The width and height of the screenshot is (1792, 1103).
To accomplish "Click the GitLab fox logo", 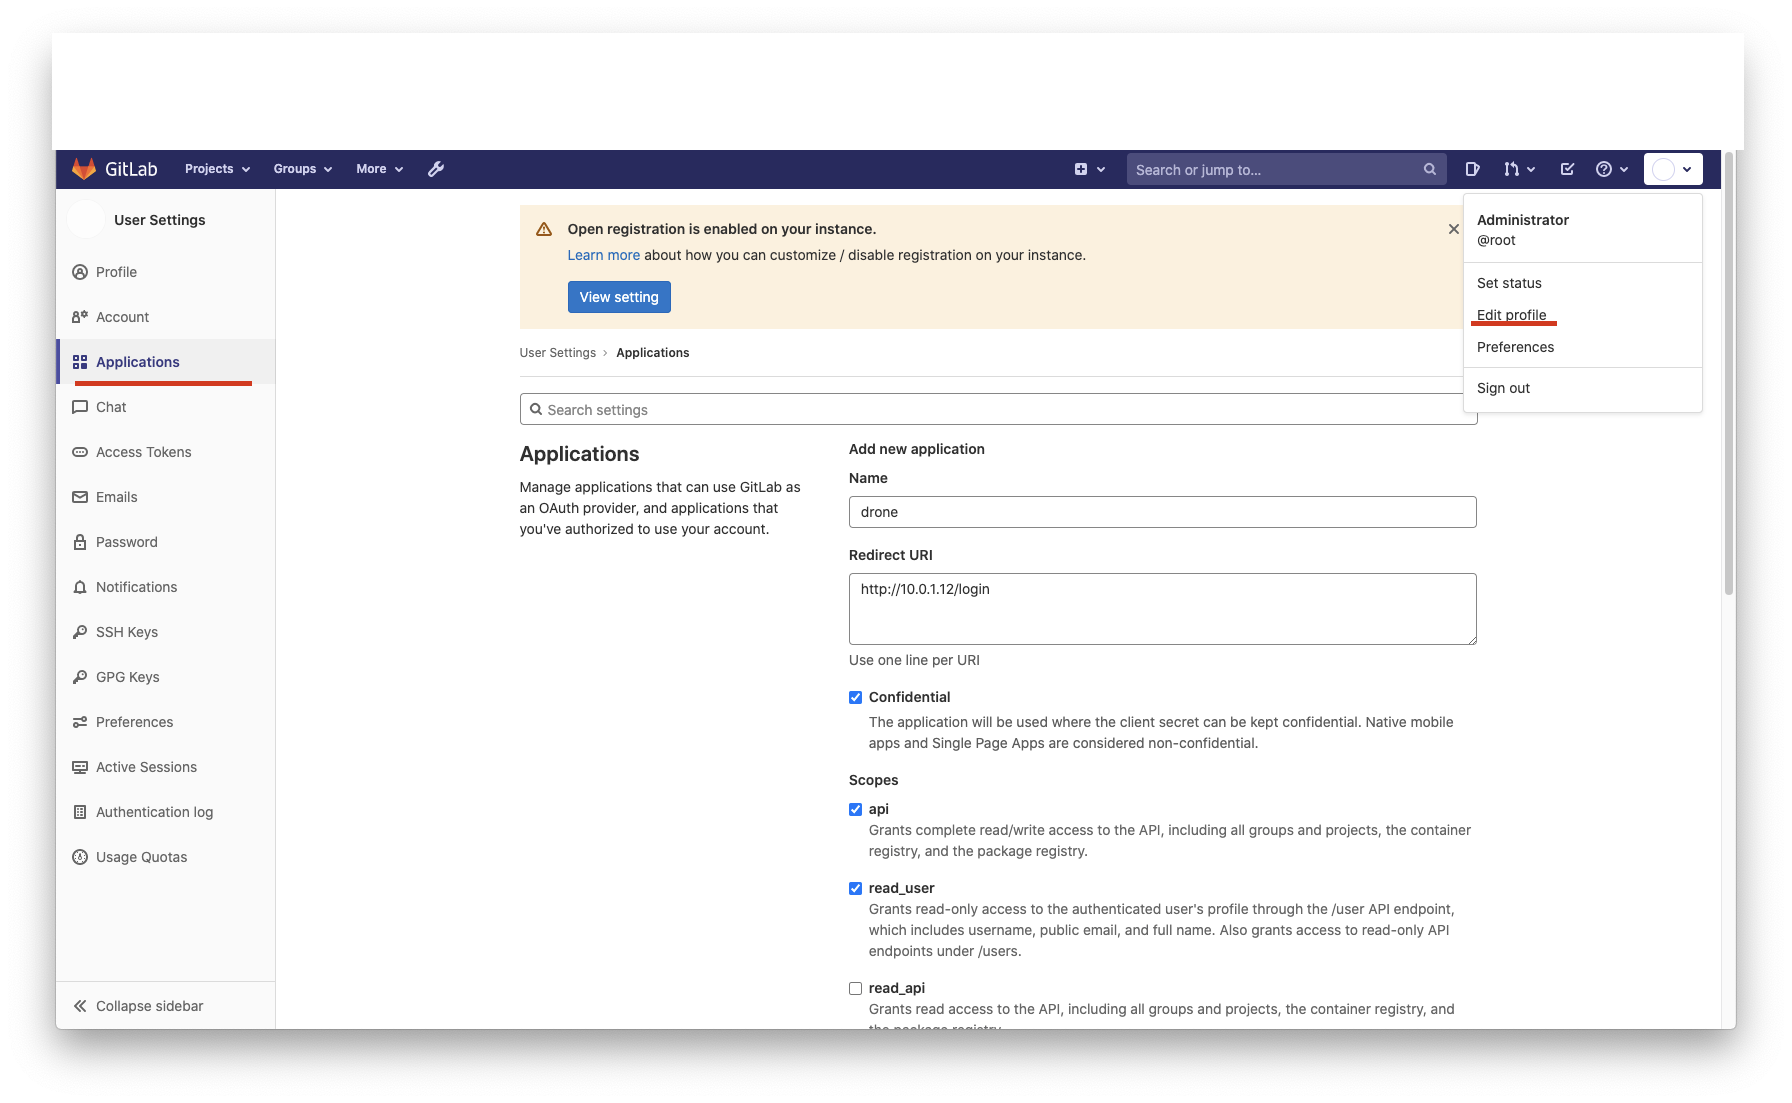I will coord(84,169).
